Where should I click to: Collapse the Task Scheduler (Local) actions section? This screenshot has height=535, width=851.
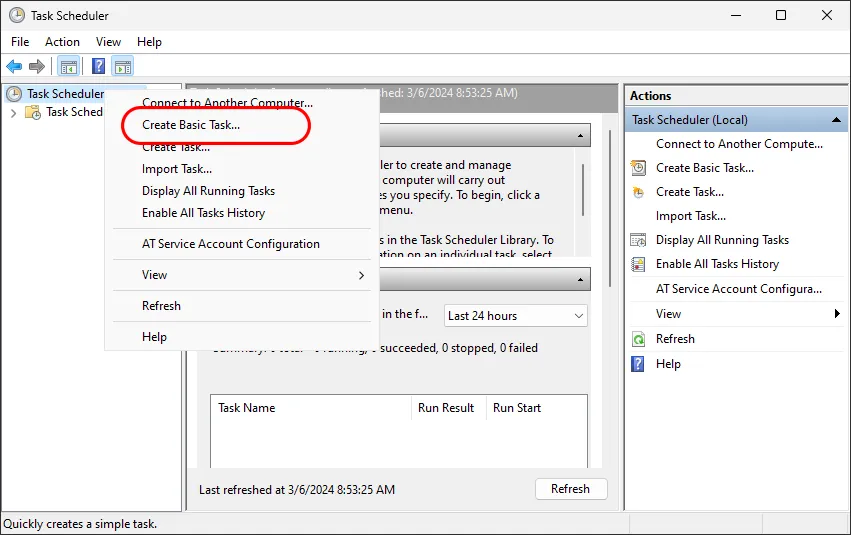(x=836, y=120)
